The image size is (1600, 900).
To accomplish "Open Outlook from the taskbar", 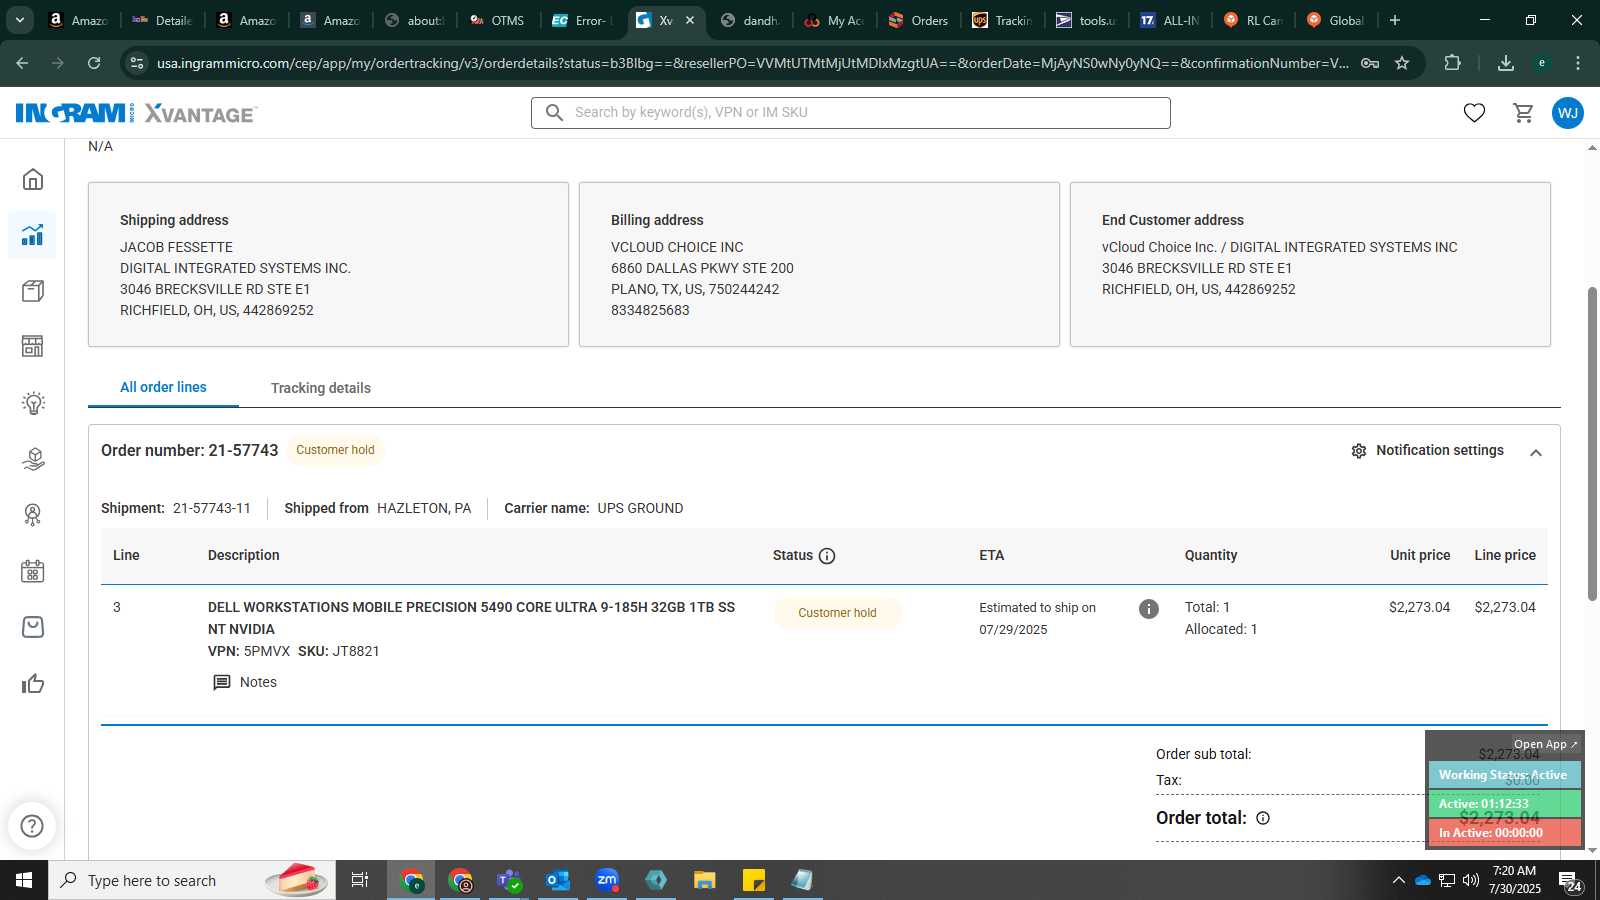I will [x=558, y=880].
